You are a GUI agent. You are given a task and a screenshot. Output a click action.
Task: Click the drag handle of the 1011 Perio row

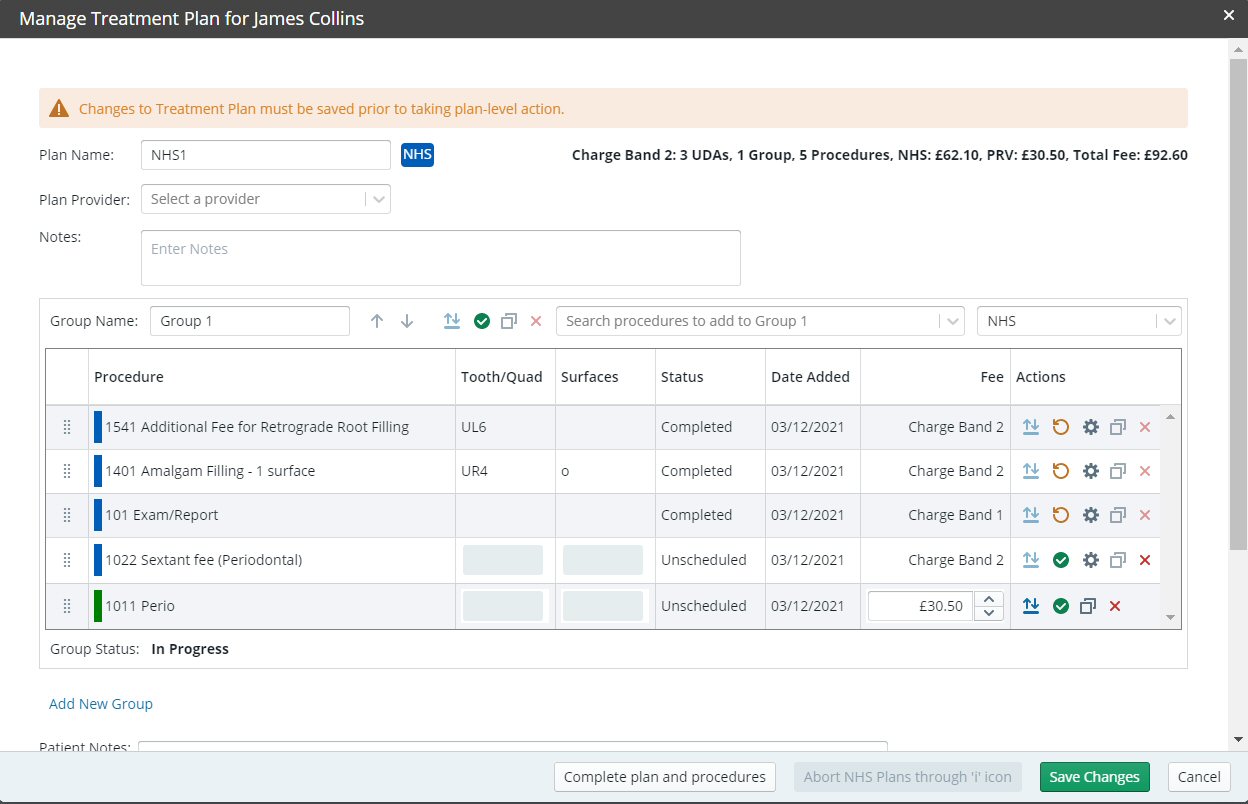[67, 606]
